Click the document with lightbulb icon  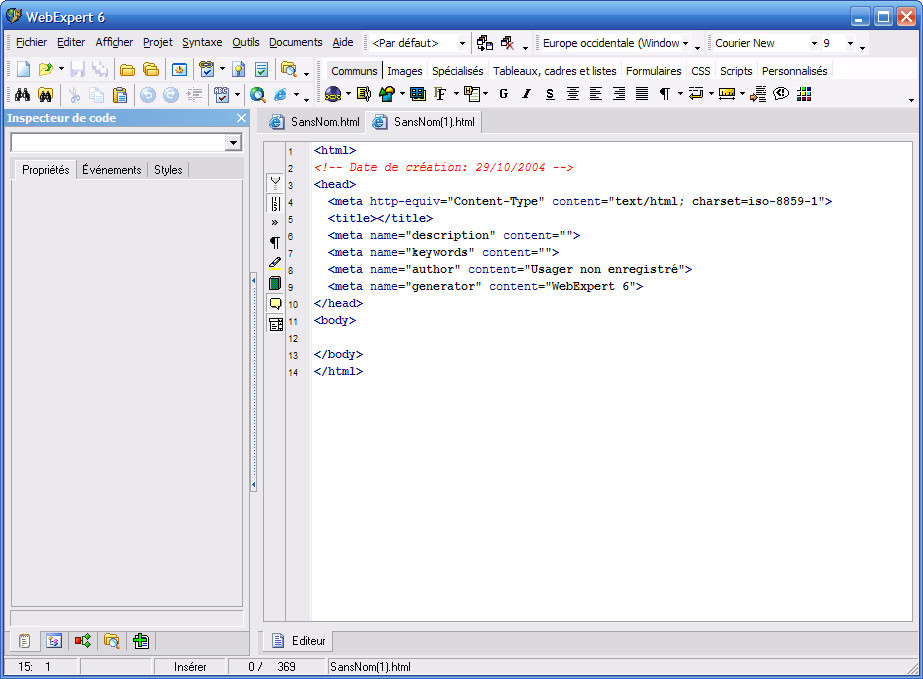(x=238, y=69)
